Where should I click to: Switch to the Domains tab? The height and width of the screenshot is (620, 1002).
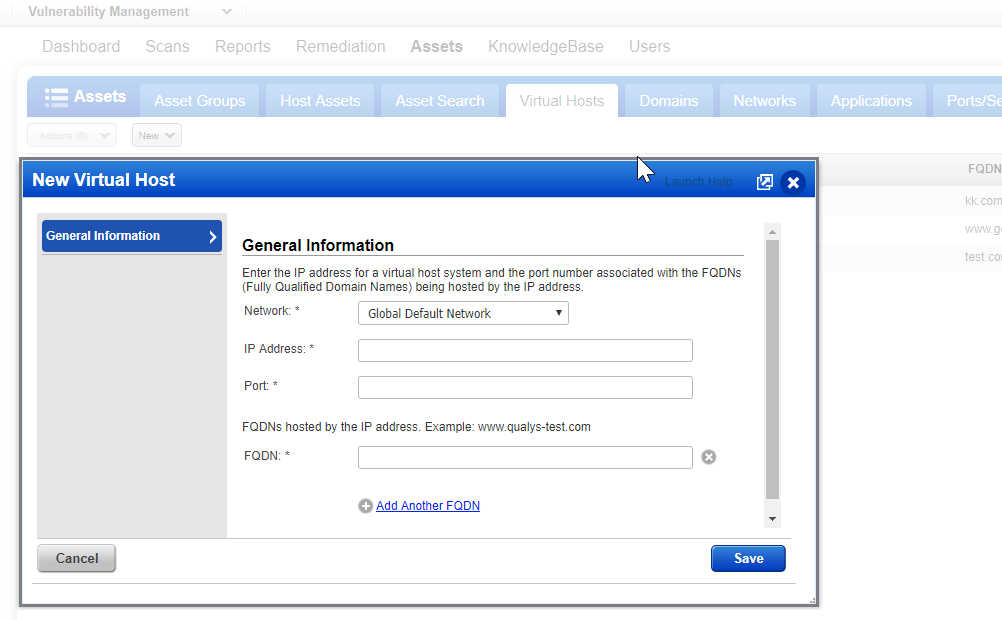click(x=668, y=100)
